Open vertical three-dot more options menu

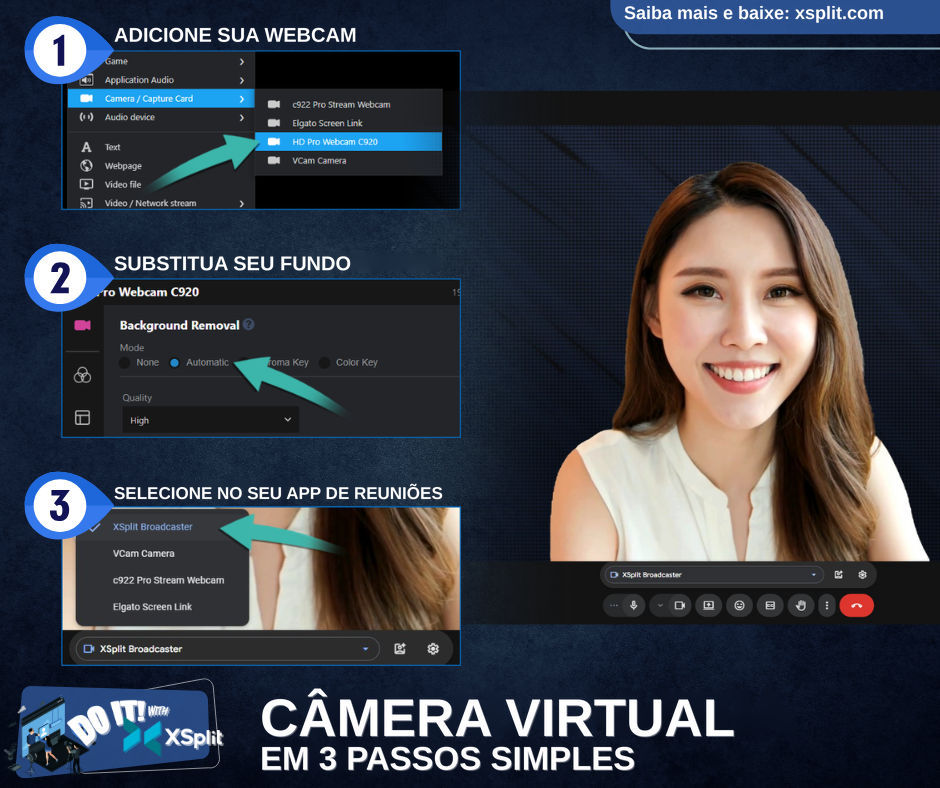827,606
